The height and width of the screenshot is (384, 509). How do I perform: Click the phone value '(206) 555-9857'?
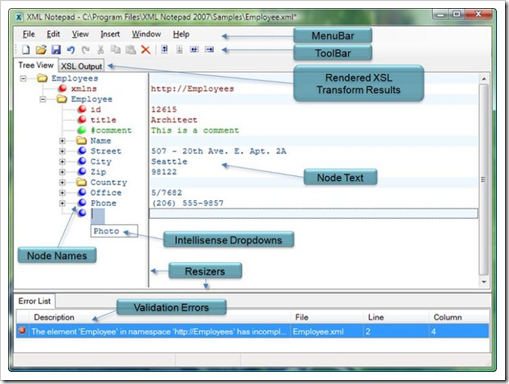[188, 203]
